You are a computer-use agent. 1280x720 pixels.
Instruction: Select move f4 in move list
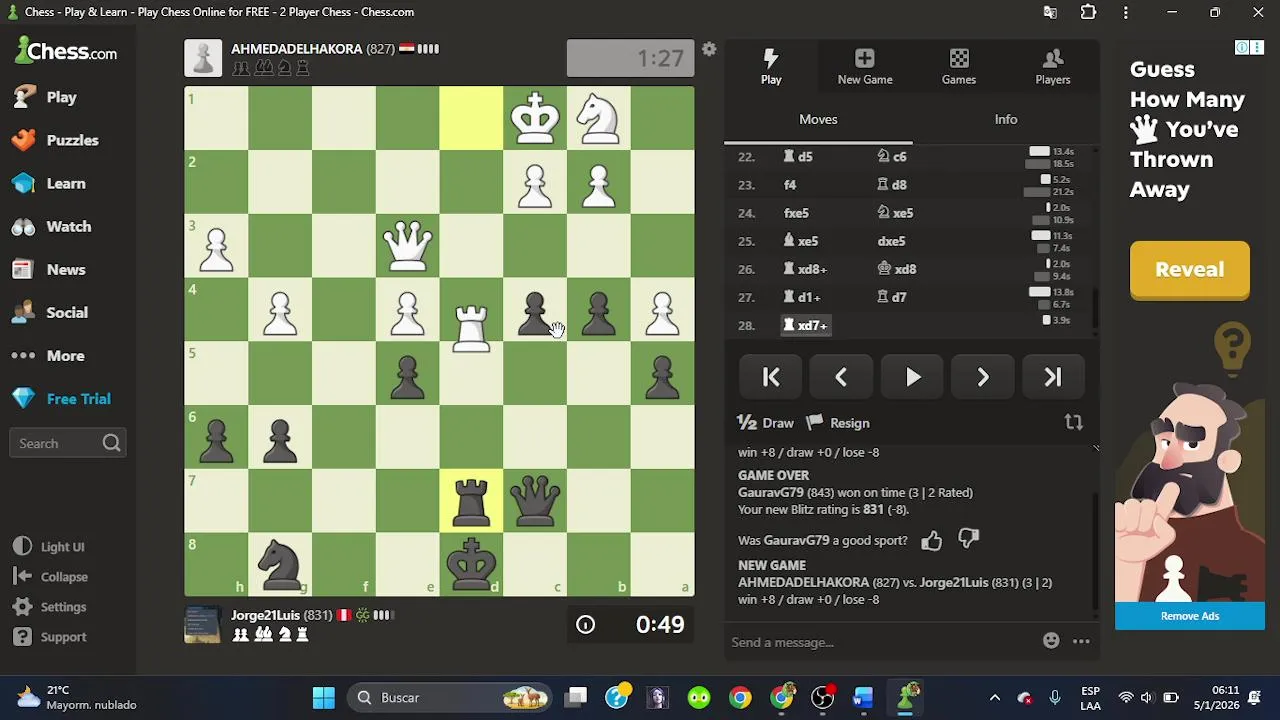790,185
